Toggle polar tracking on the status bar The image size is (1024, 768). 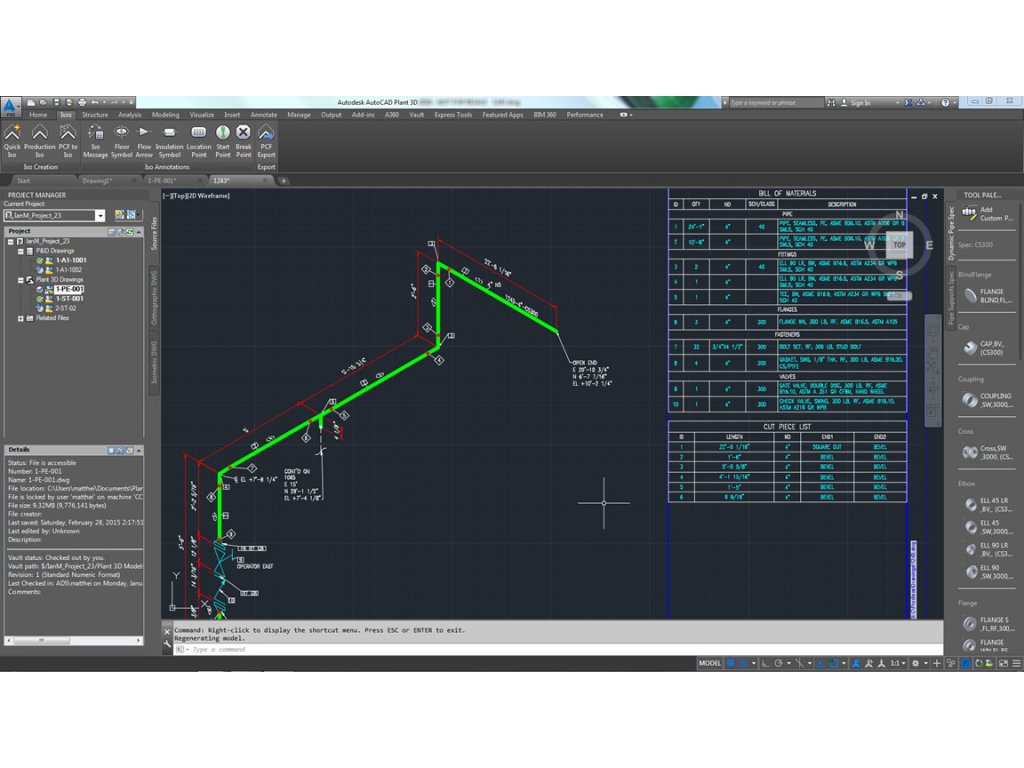(778, 664)
